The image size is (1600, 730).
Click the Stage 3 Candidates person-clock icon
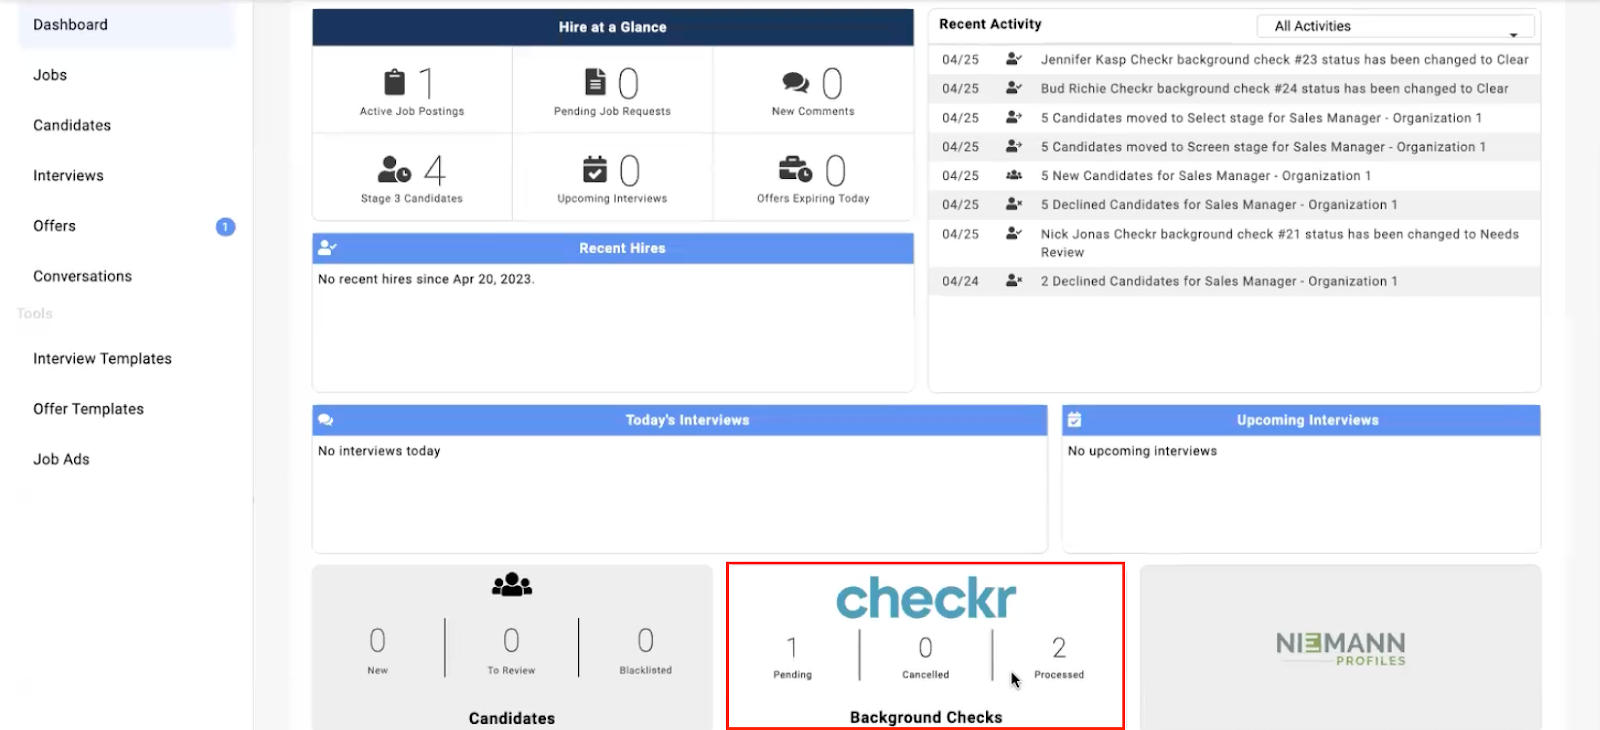394,169
